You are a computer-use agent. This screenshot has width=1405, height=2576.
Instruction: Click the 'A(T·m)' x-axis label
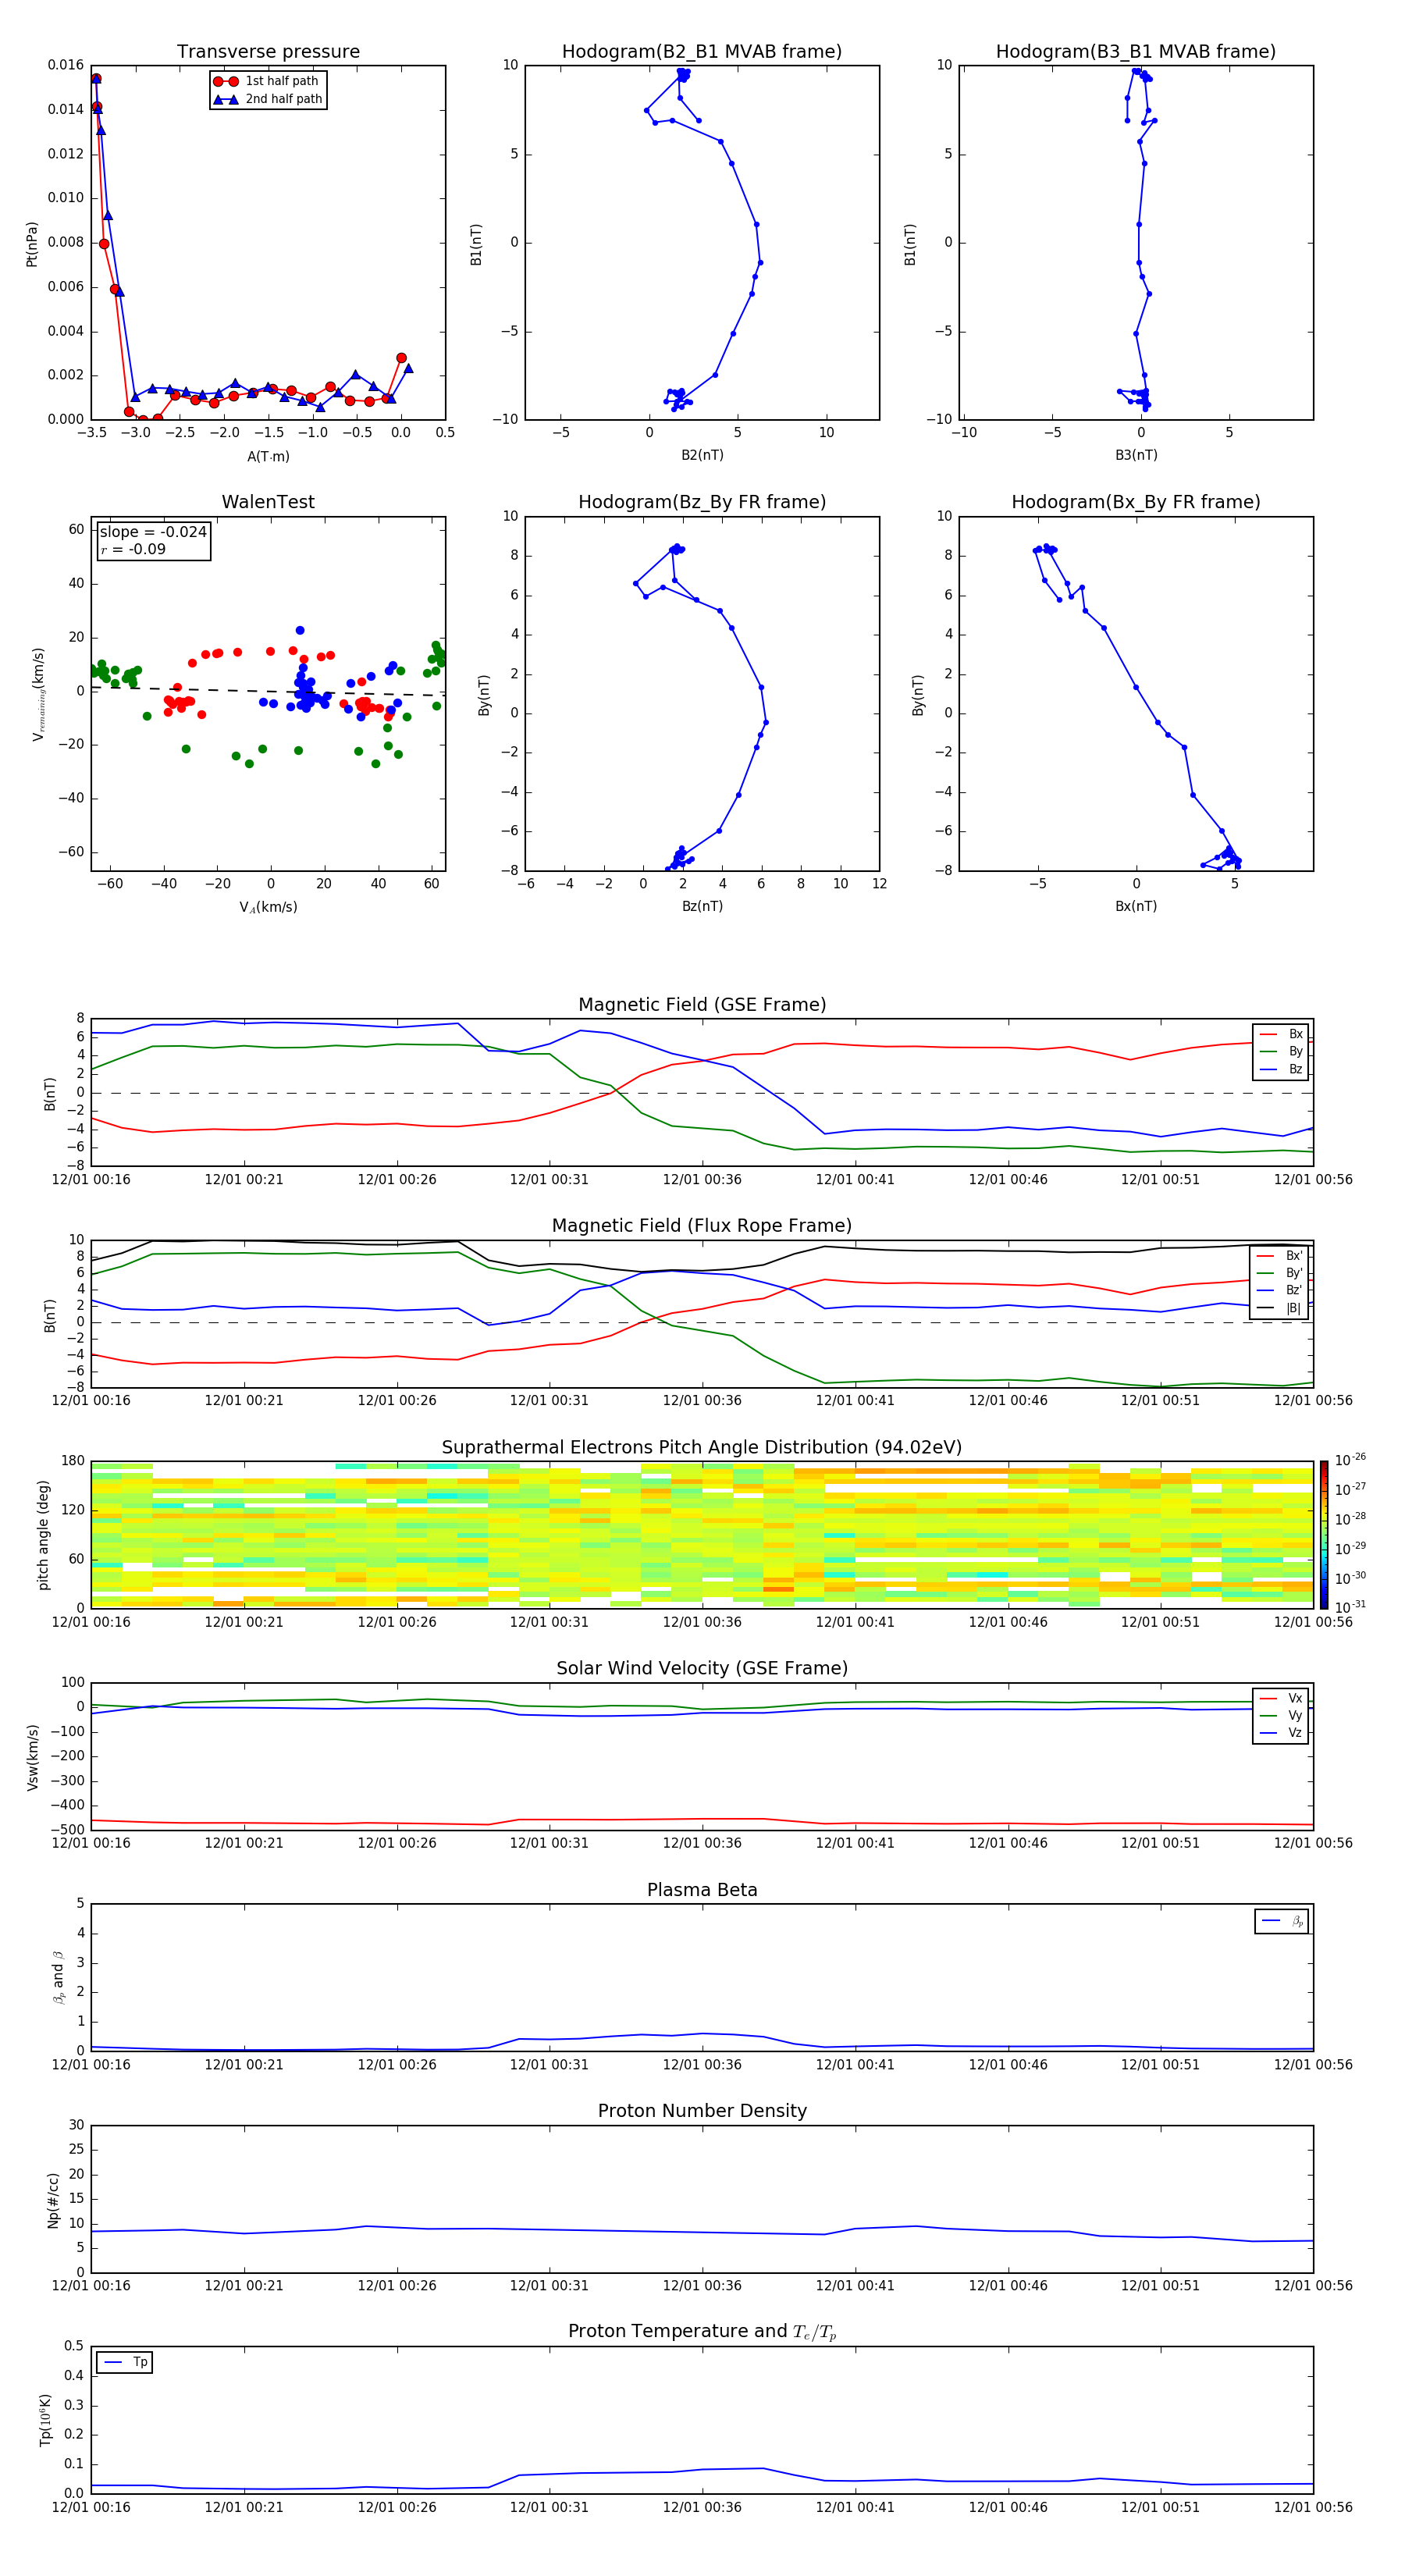click(x=268, y=456)
